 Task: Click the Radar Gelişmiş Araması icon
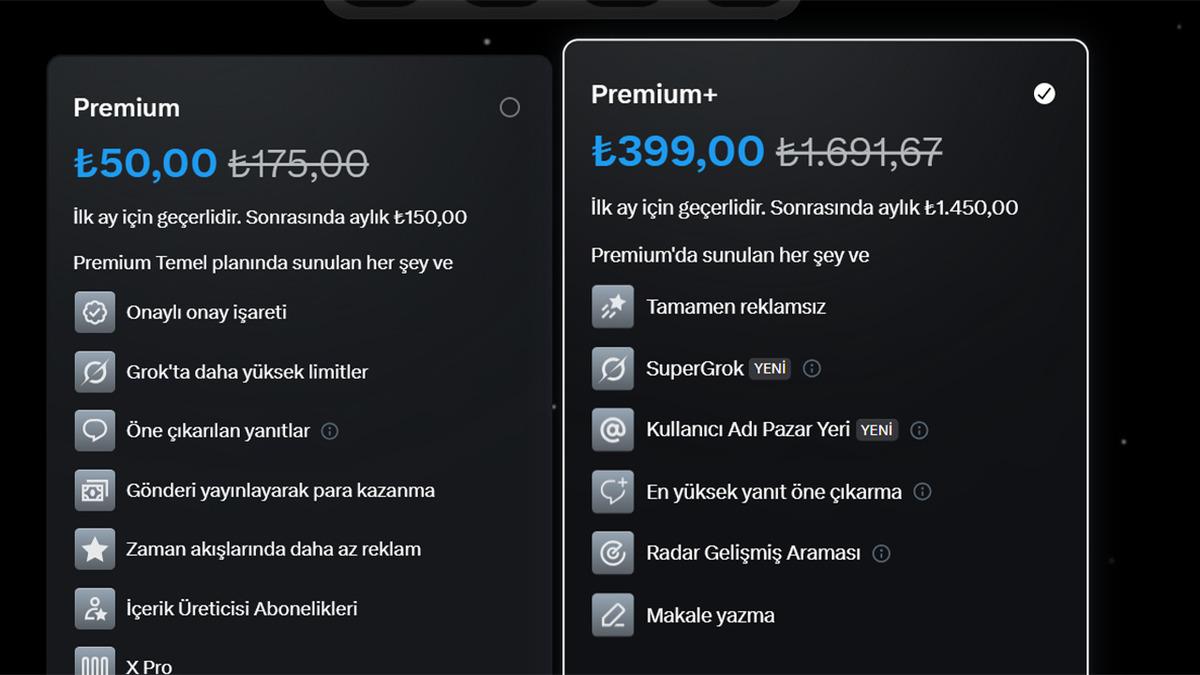[x=612, y=553]
